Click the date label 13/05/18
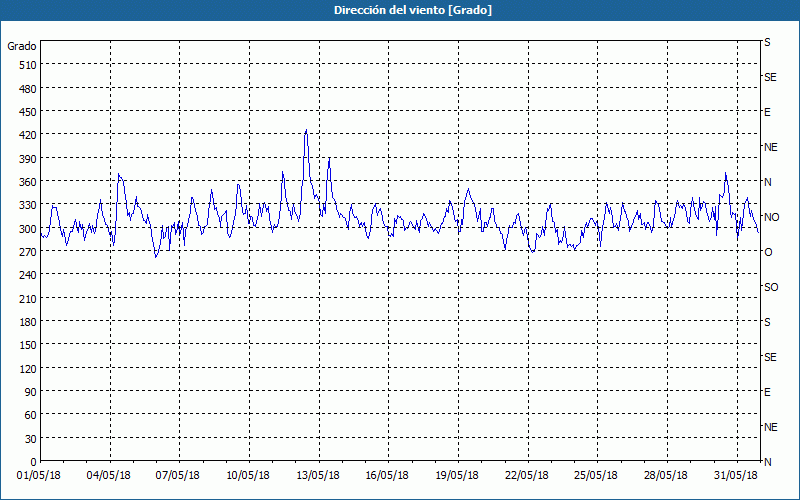 pyautogui.click(x=318, y=476)
